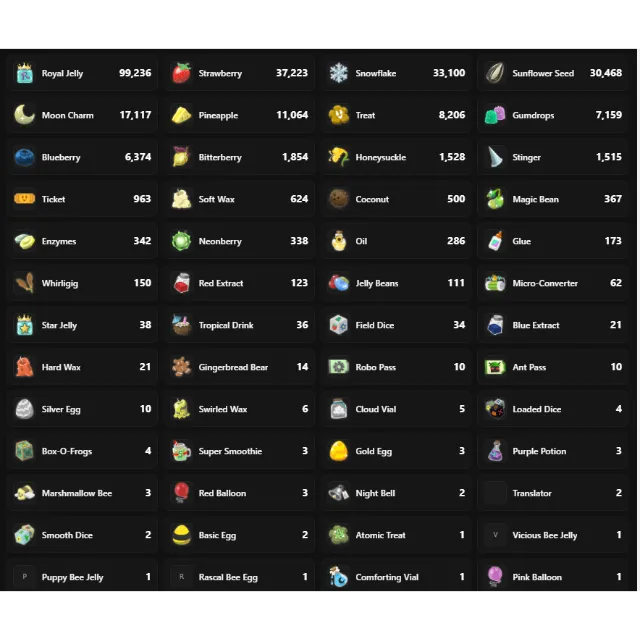Viewport: 640px width, 640px height.
Task: Select the Puppy Bee Jelly entry
Action: 82,577
